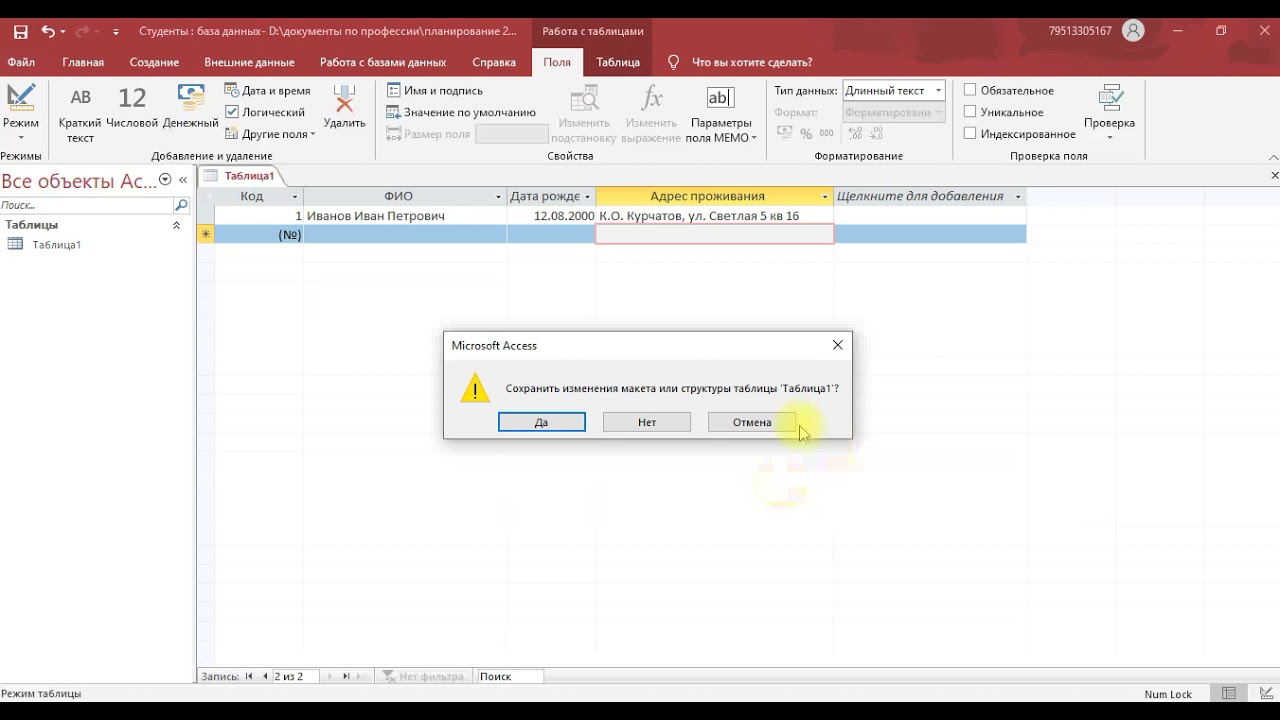Screen dimensions: 1280x720
Task: Close the Microsoft Access dialog
Action: pos(838,345)
